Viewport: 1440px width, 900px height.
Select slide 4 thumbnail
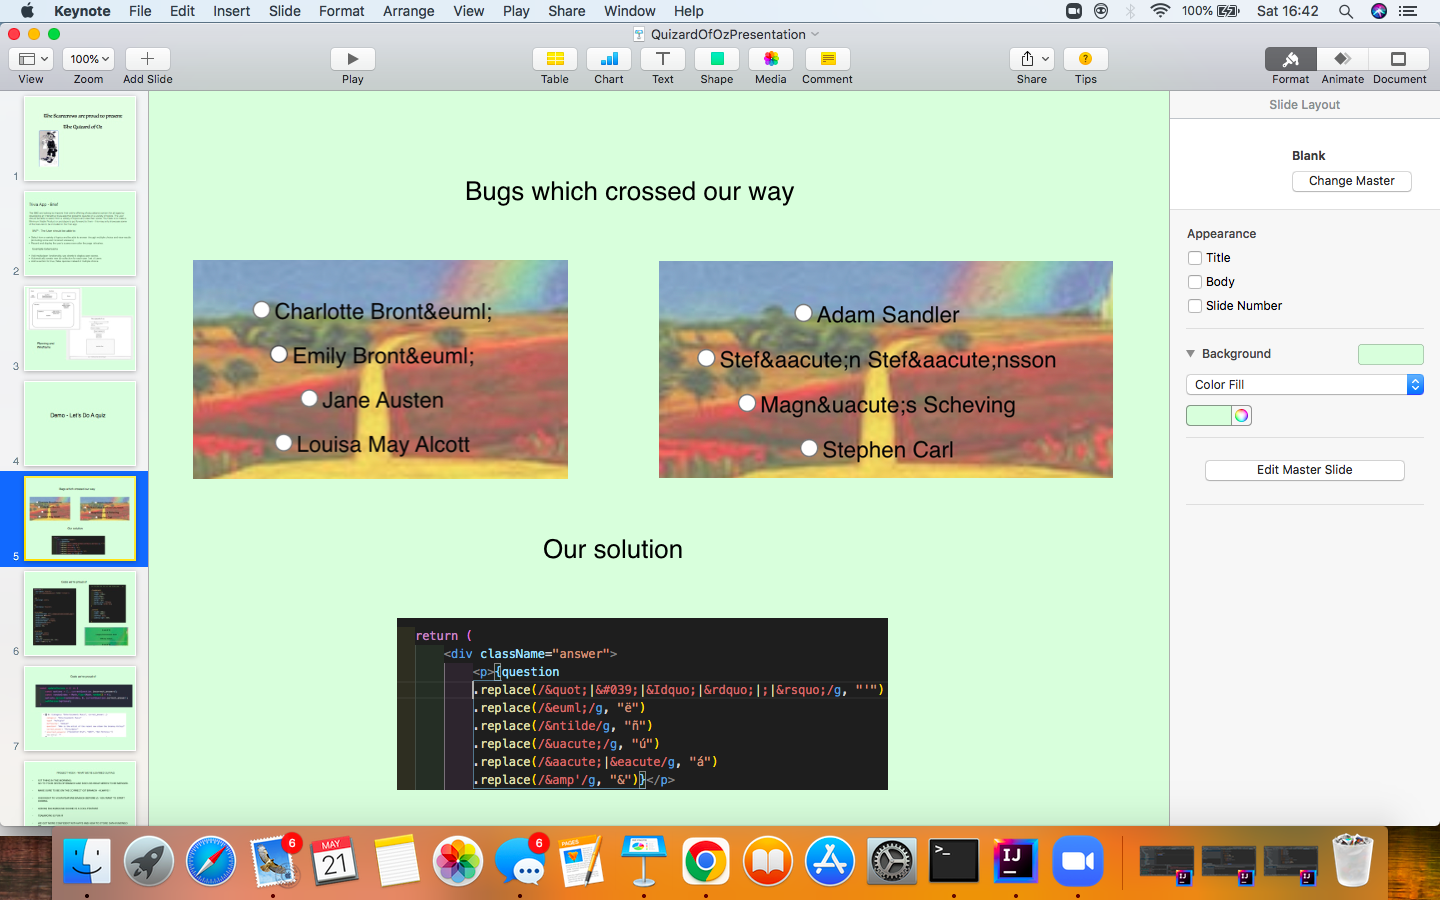[80, 424]
